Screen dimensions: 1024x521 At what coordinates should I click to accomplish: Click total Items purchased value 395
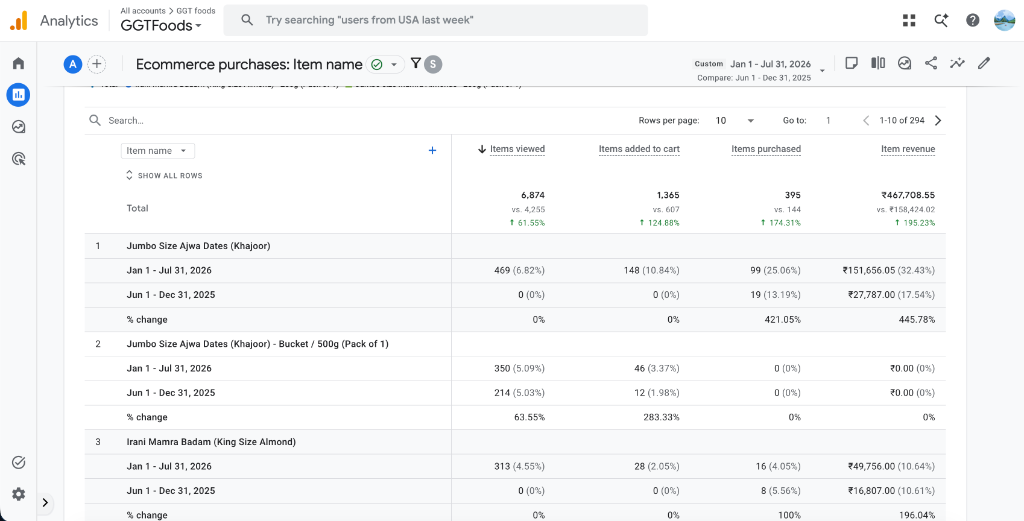[793, 195]
